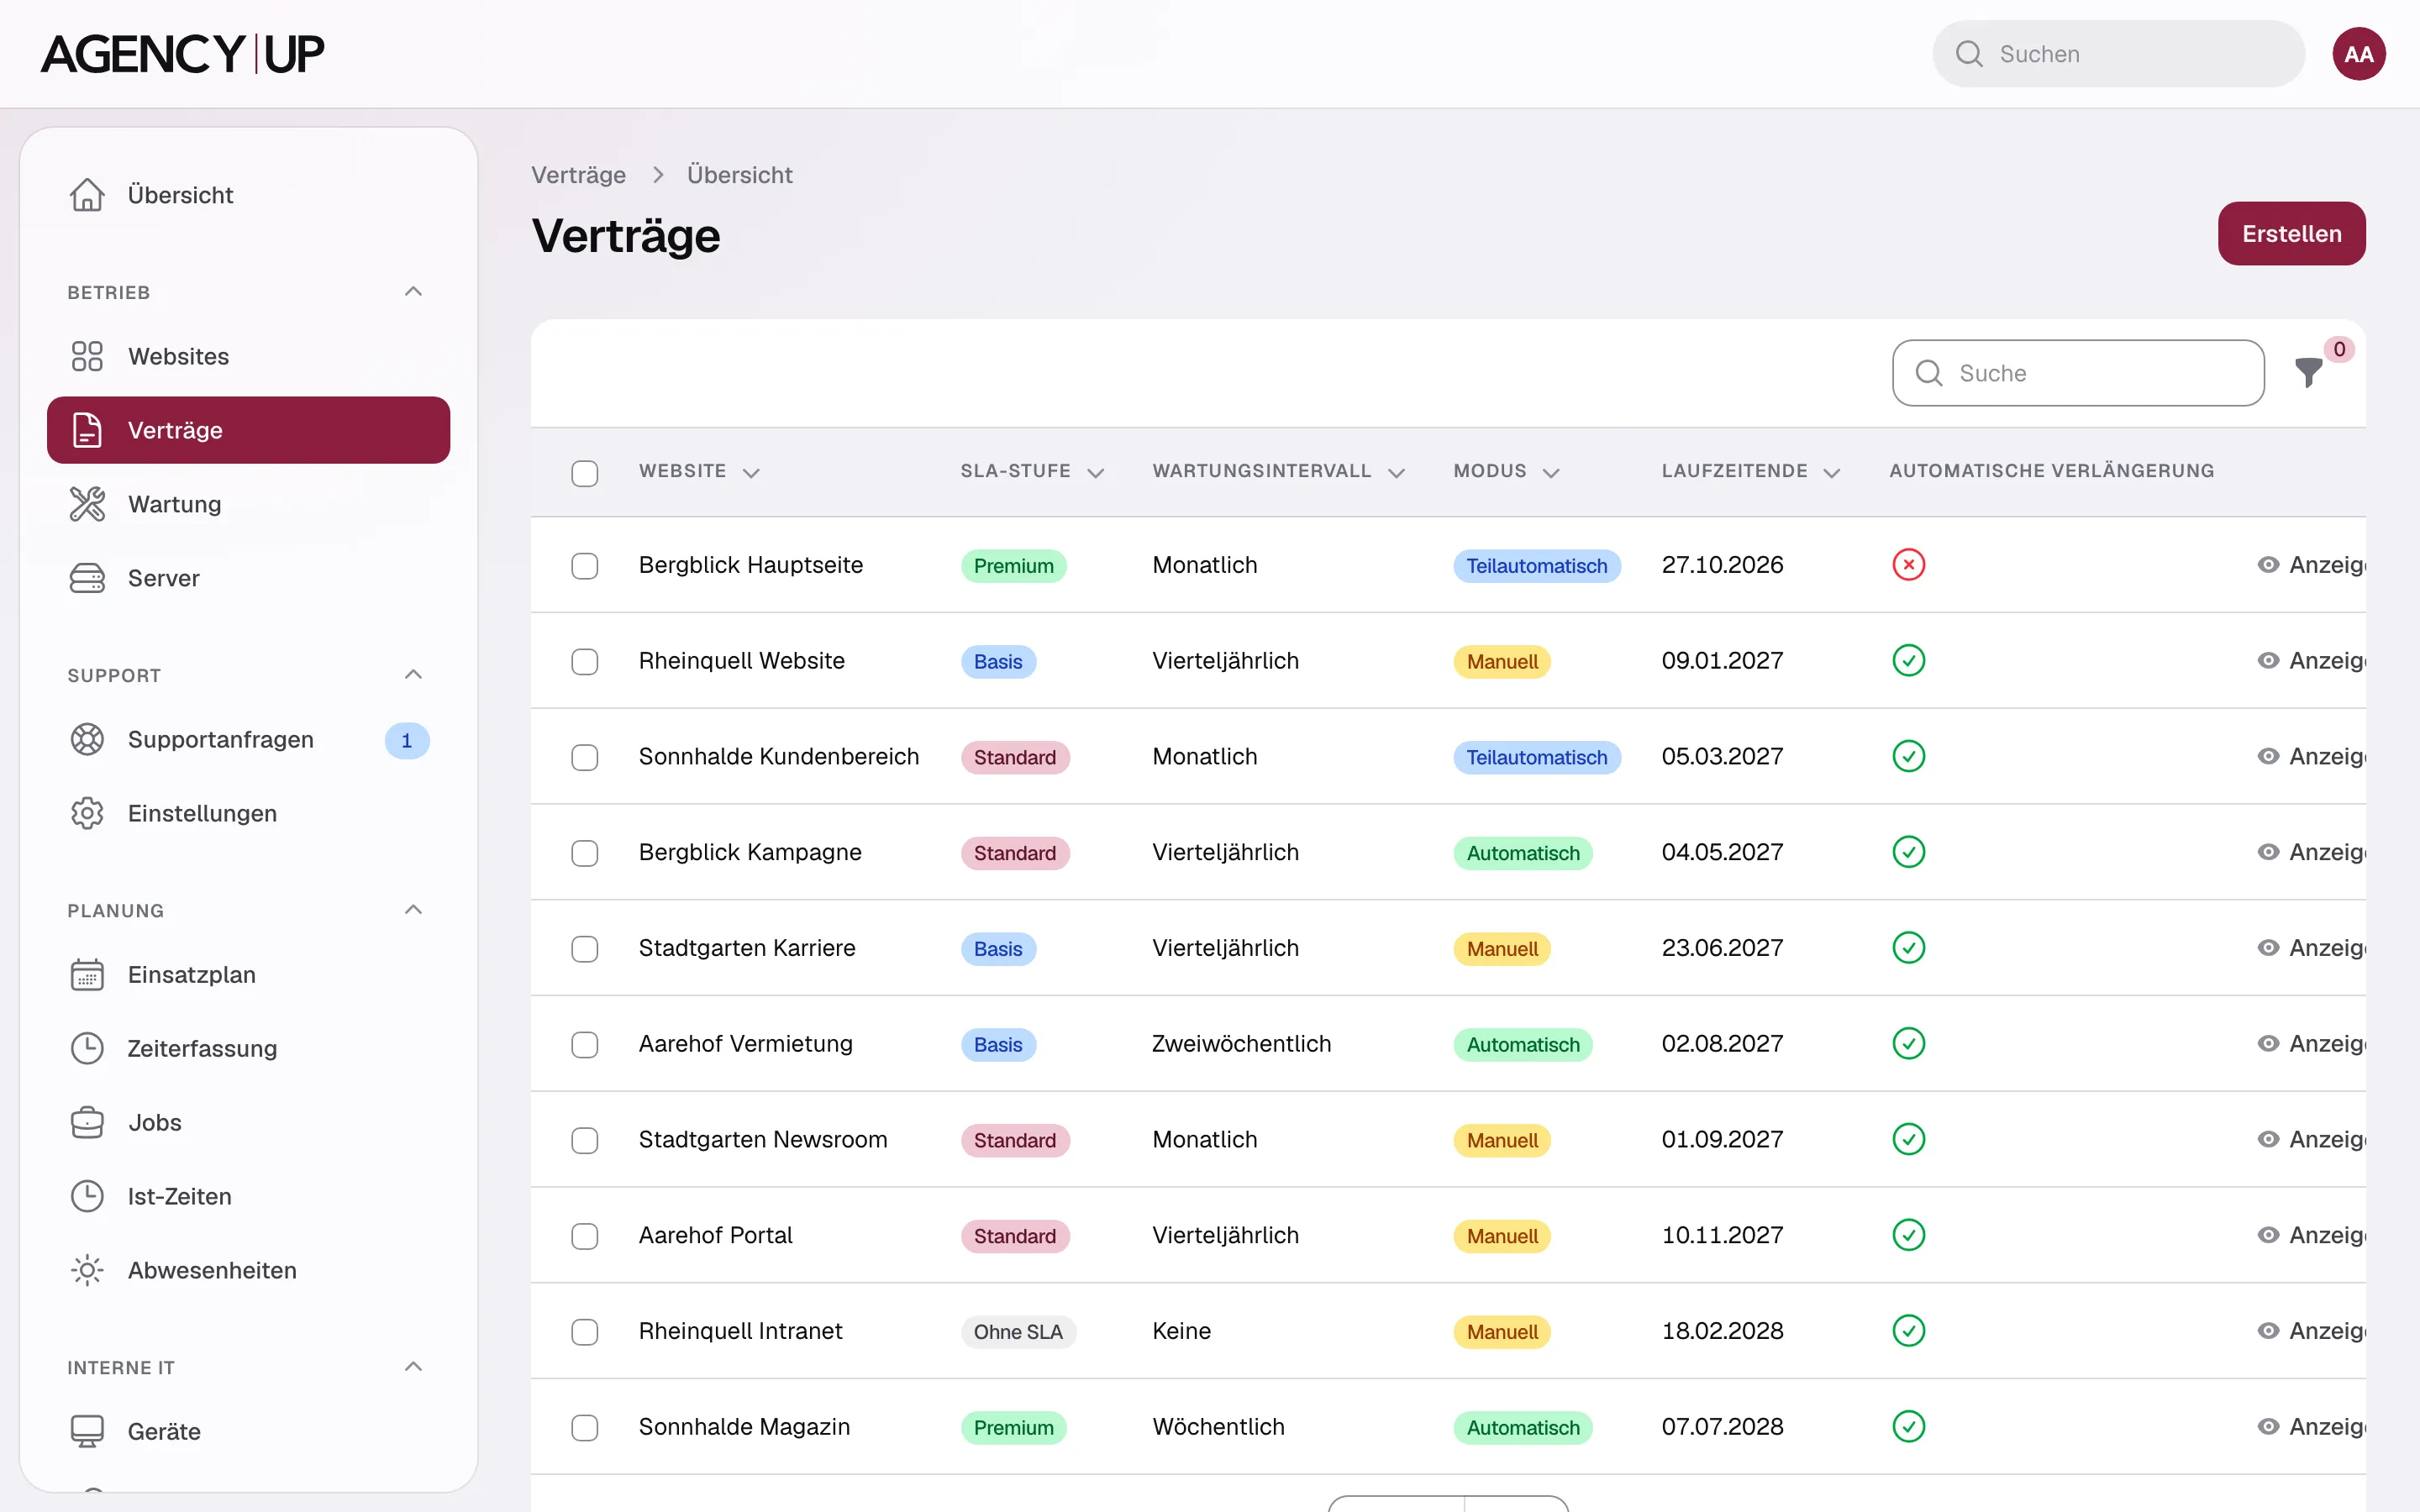2420x1512 pixels.
Task: Click the Geräte monitor icon
Action: [87, 1431]
